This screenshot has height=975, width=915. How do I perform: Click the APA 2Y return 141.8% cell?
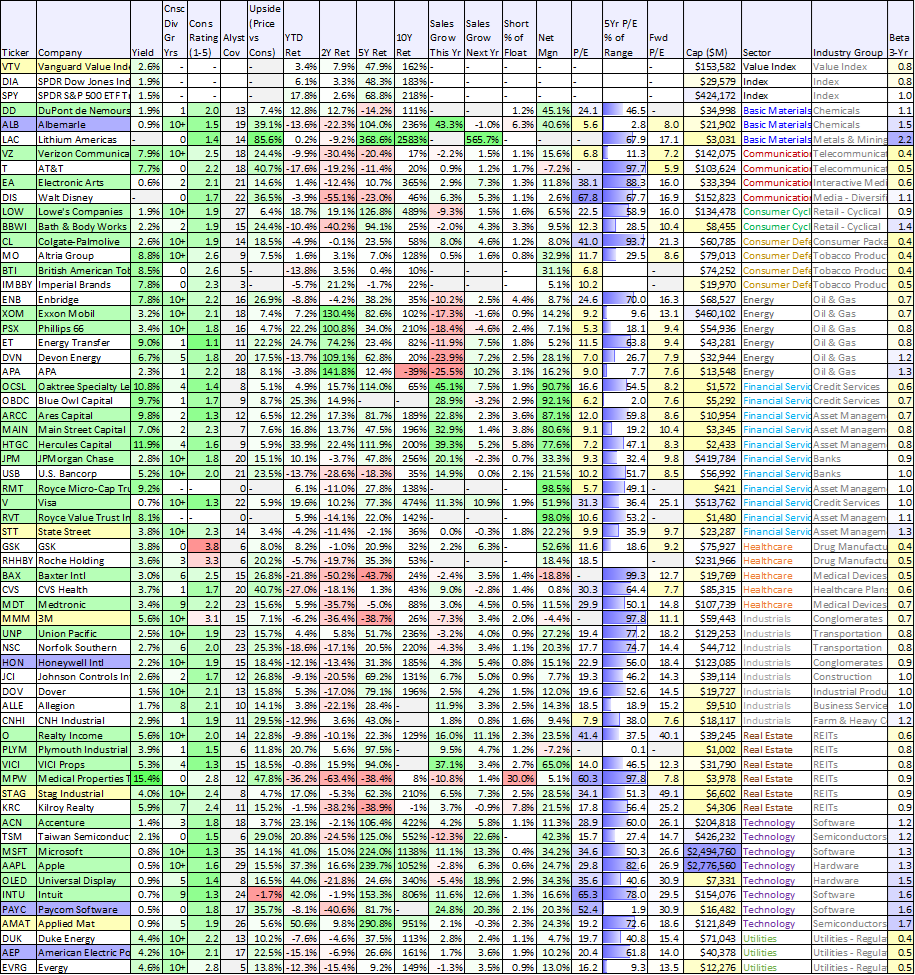tap(338, 371)
